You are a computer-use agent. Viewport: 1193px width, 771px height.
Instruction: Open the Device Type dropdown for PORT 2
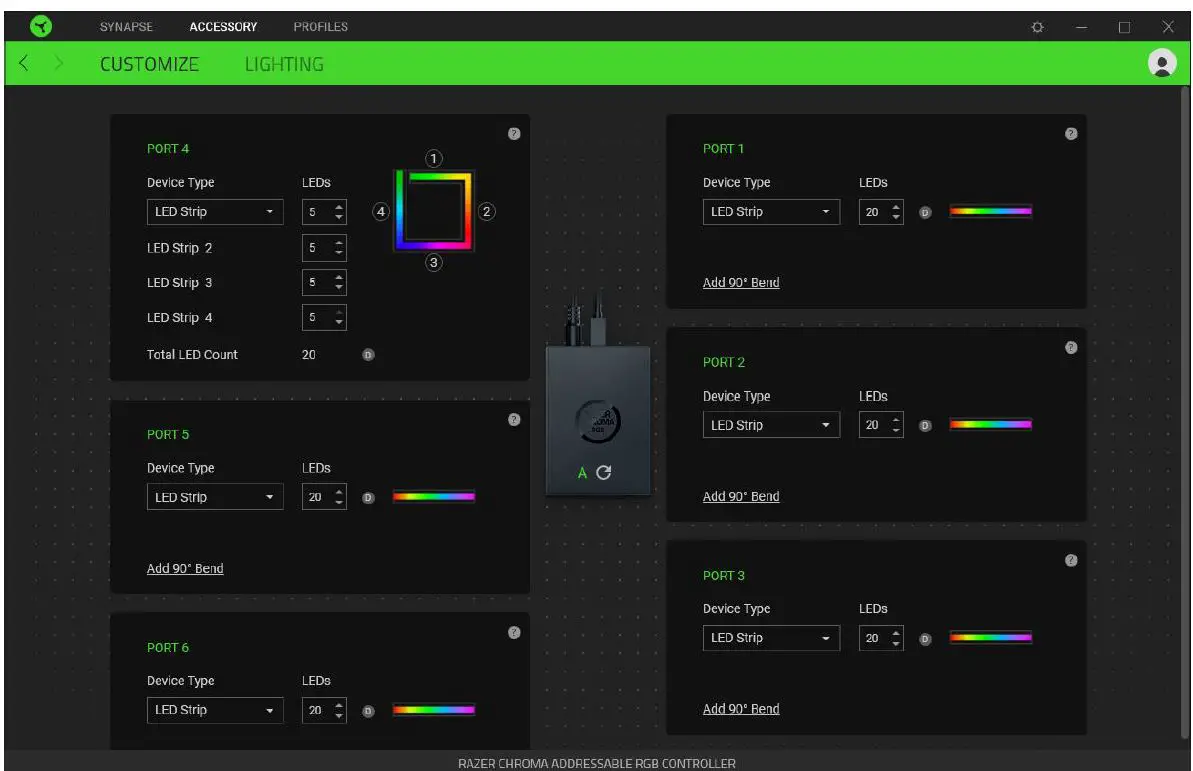click(x=771, y=424)
